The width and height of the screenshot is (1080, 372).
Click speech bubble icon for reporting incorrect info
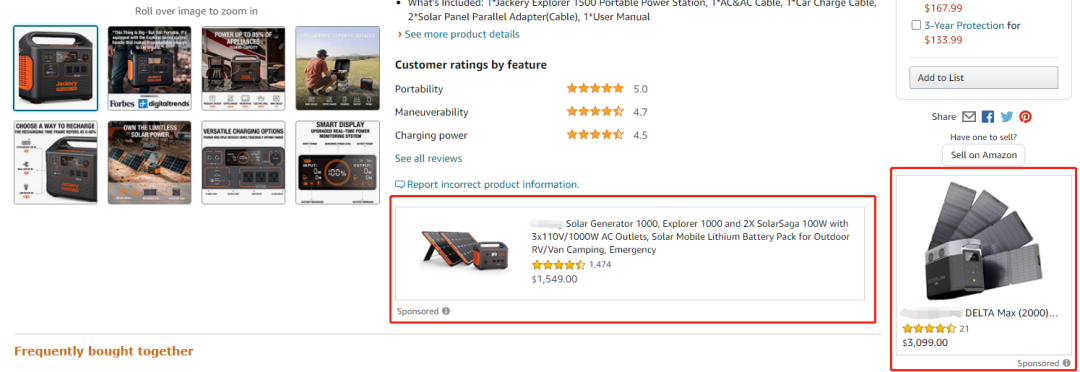coord(399,185)
